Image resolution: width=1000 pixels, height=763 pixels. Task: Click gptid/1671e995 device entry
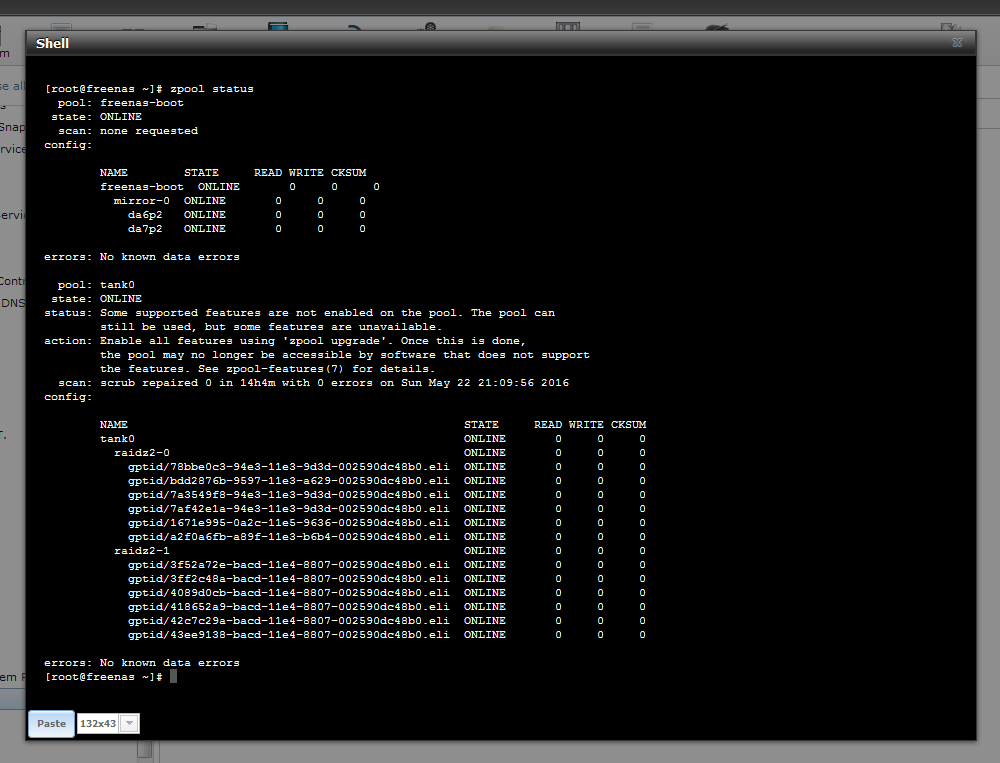(x=288, y=522)
